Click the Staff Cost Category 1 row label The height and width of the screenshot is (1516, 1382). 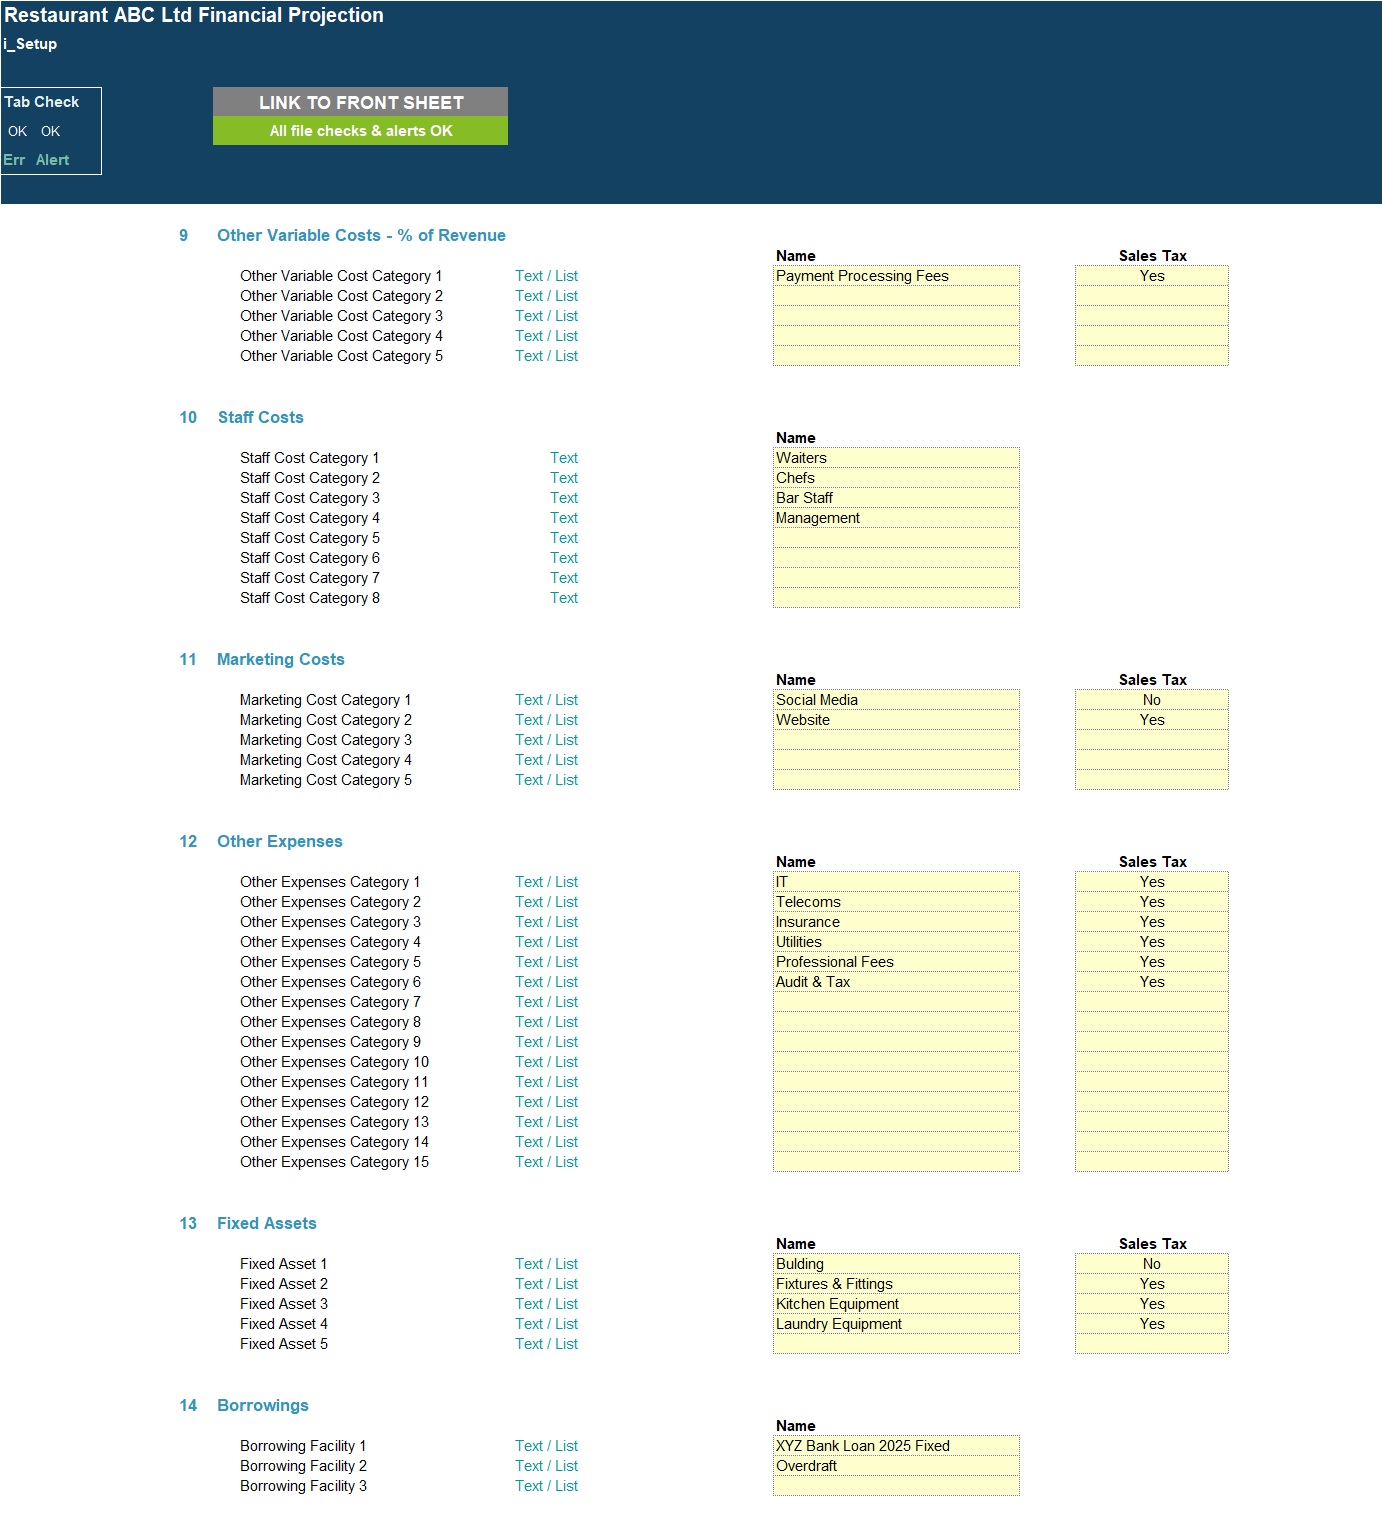[309, 458]
